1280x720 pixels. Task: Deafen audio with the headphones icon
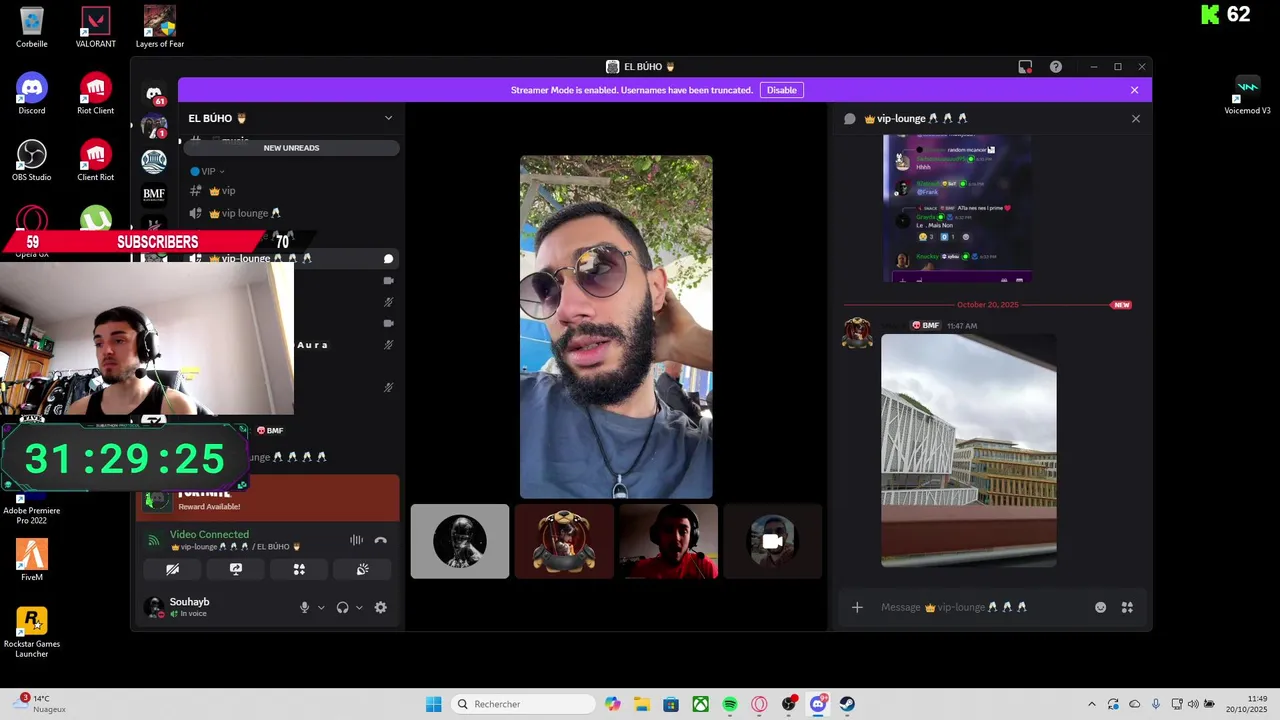tap(342, 607)
